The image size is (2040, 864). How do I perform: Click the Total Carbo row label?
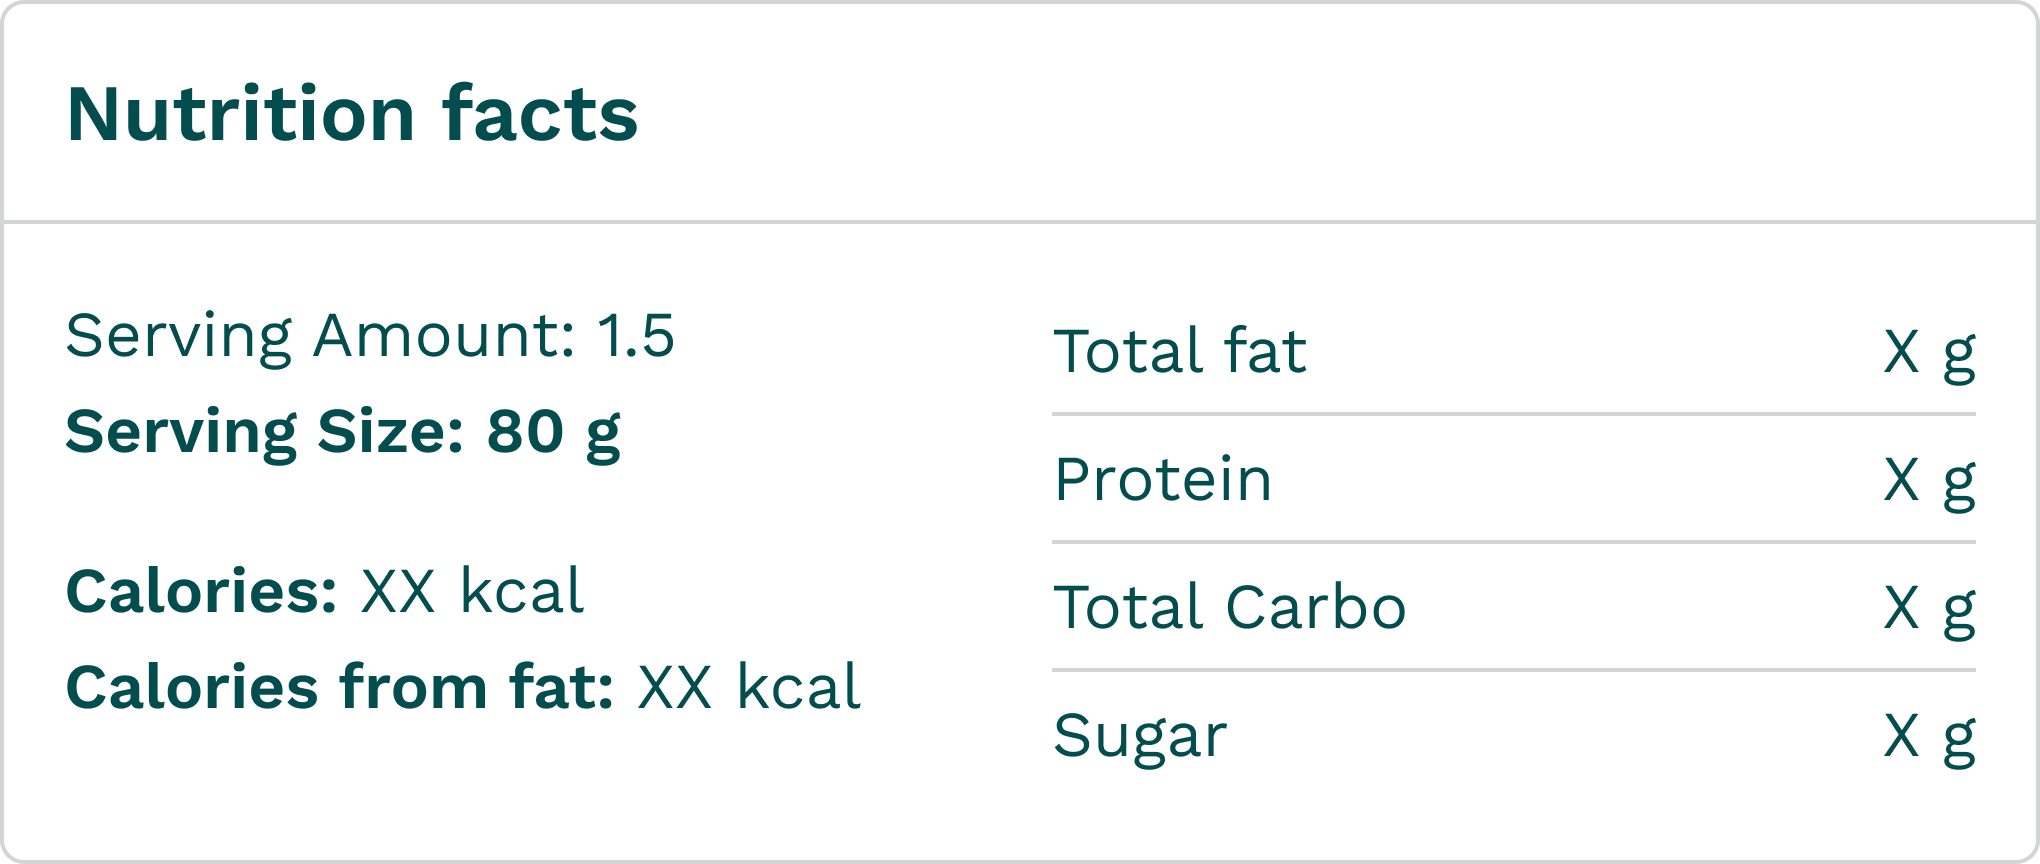pos(1230,607)
